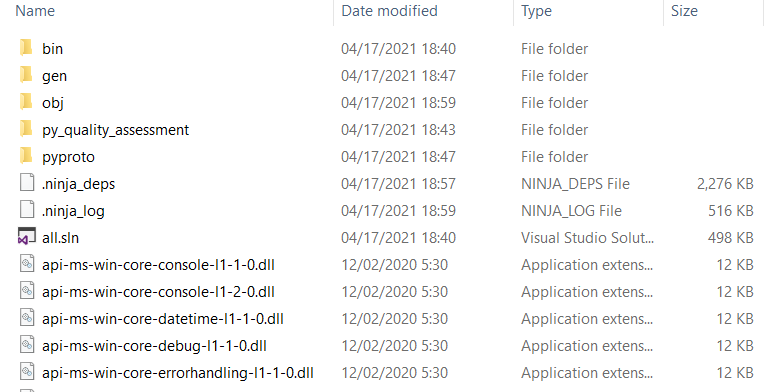Sort by Date modified column header

click(389, 11)
